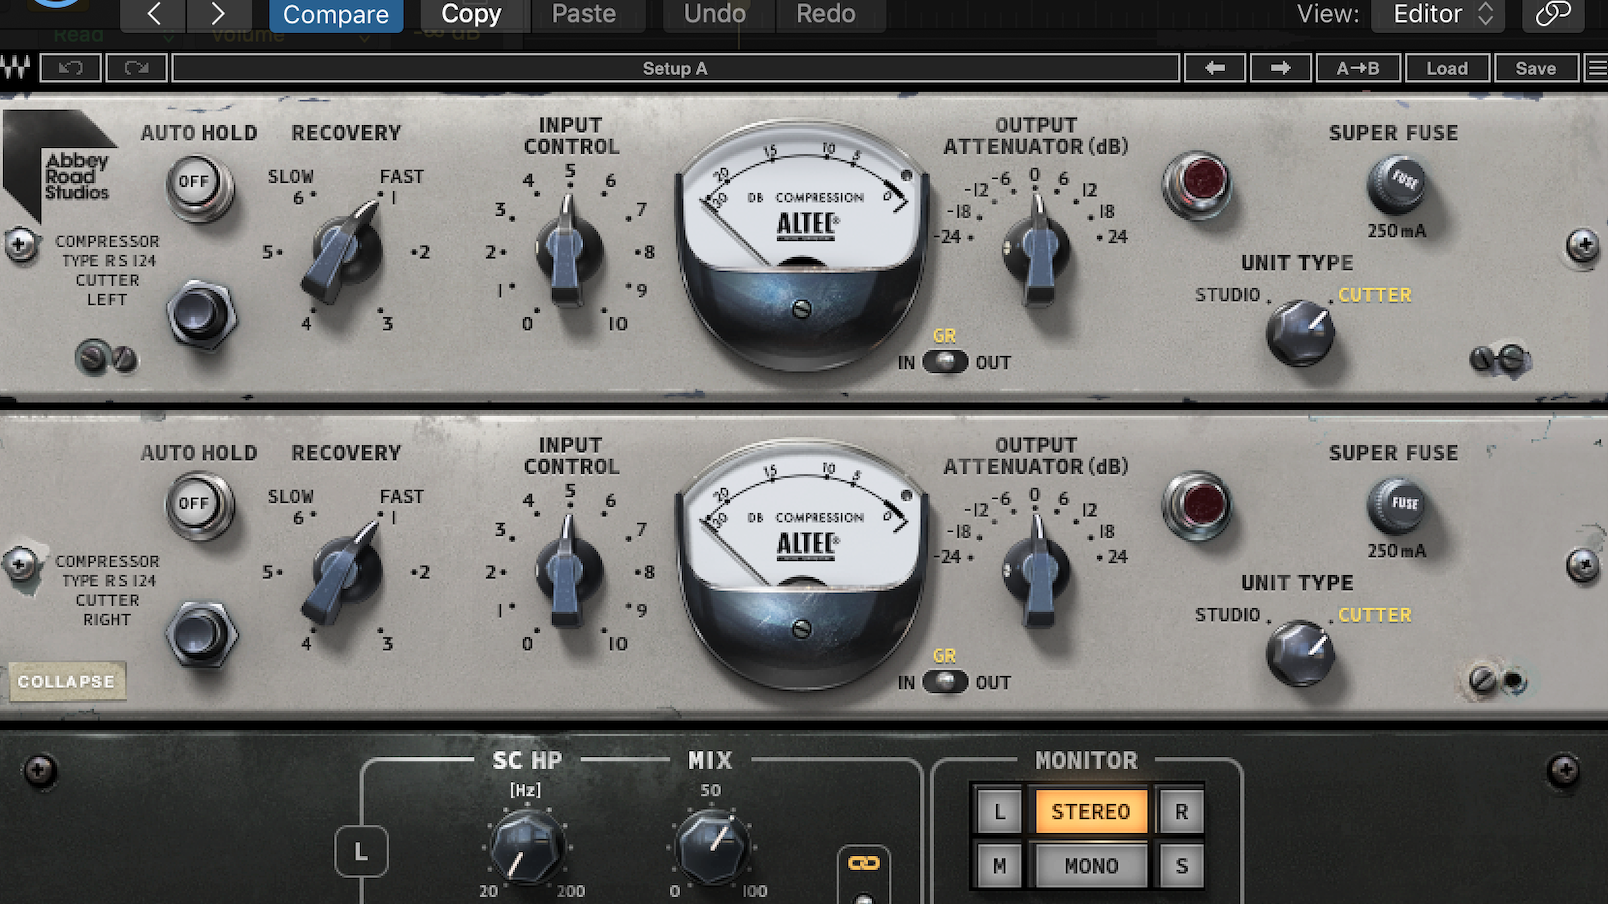The image size is (1608, 904).
Task: Load previous preset with left arrow
Action: point(1215,68)
